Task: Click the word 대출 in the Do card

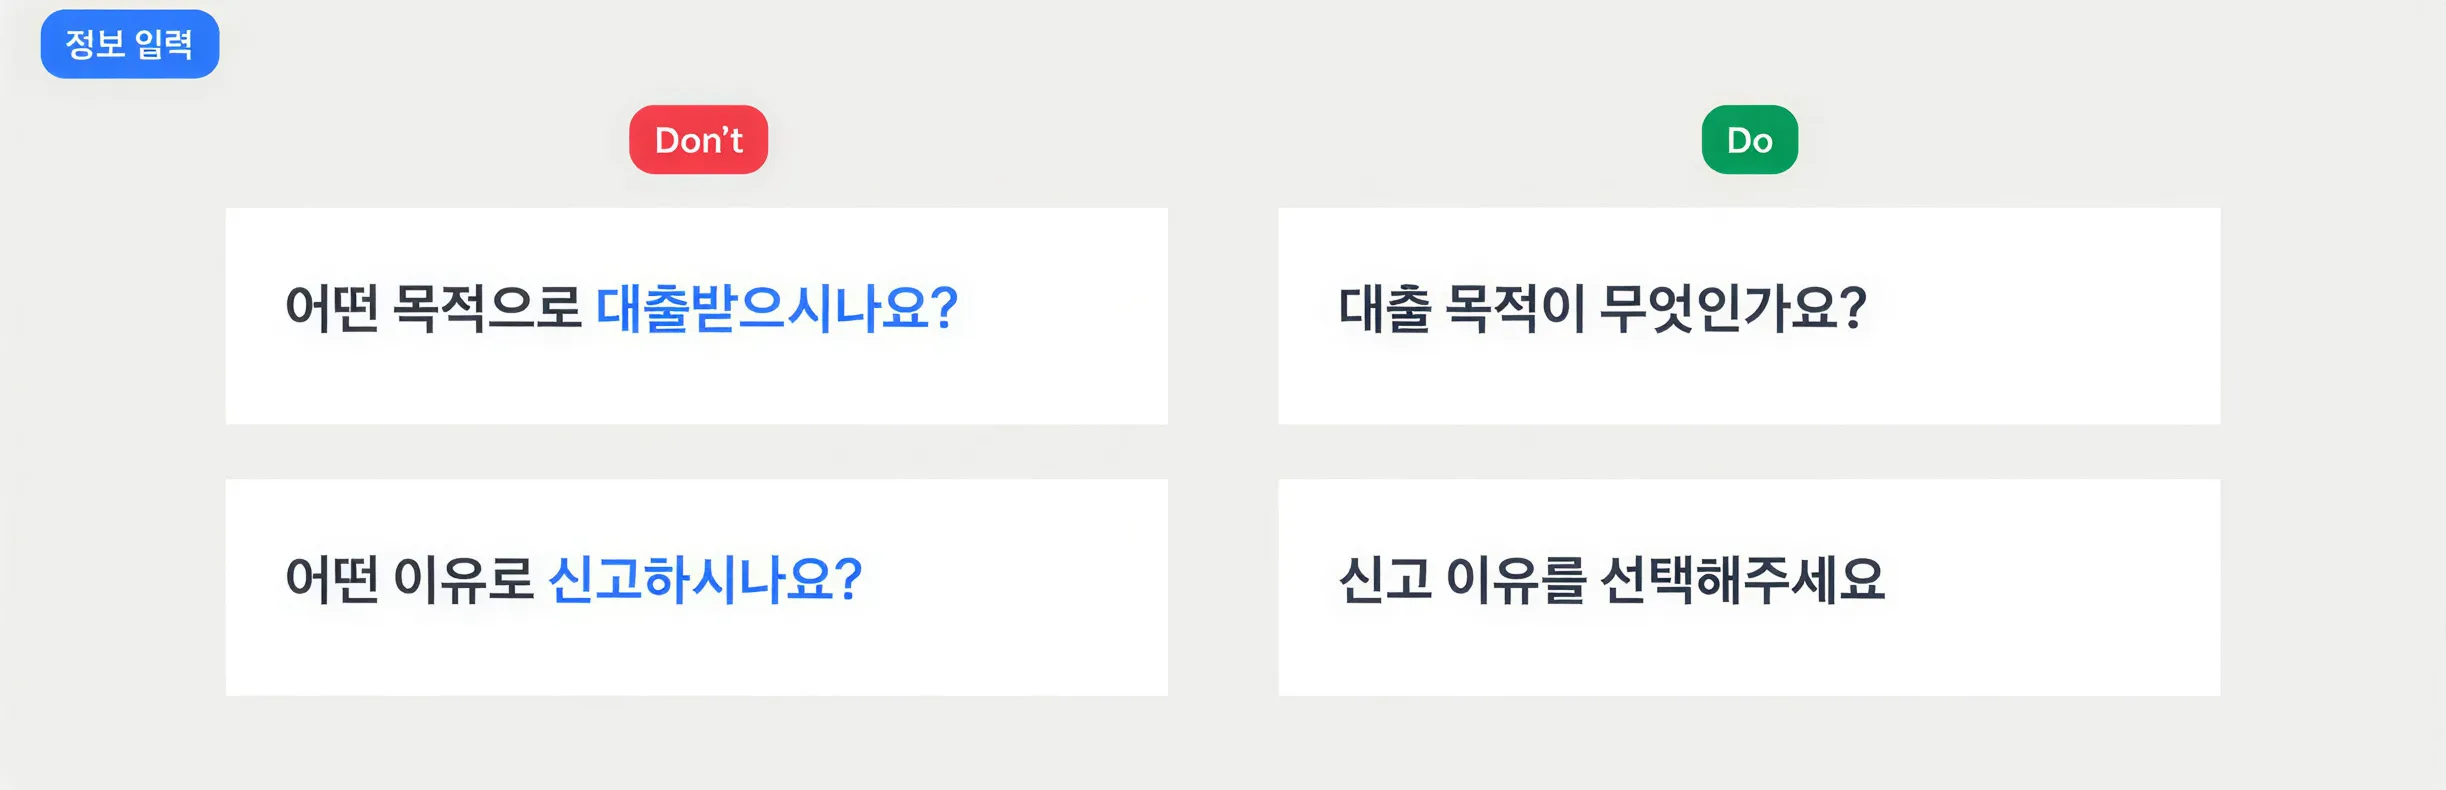Action: tap(1385, 308)
